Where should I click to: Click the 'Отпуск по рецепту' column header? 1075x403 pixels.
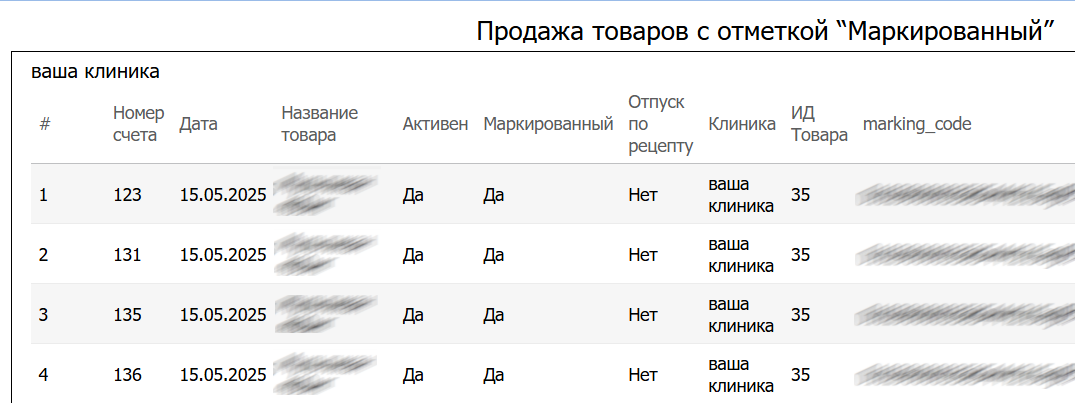tap(659, 124)
